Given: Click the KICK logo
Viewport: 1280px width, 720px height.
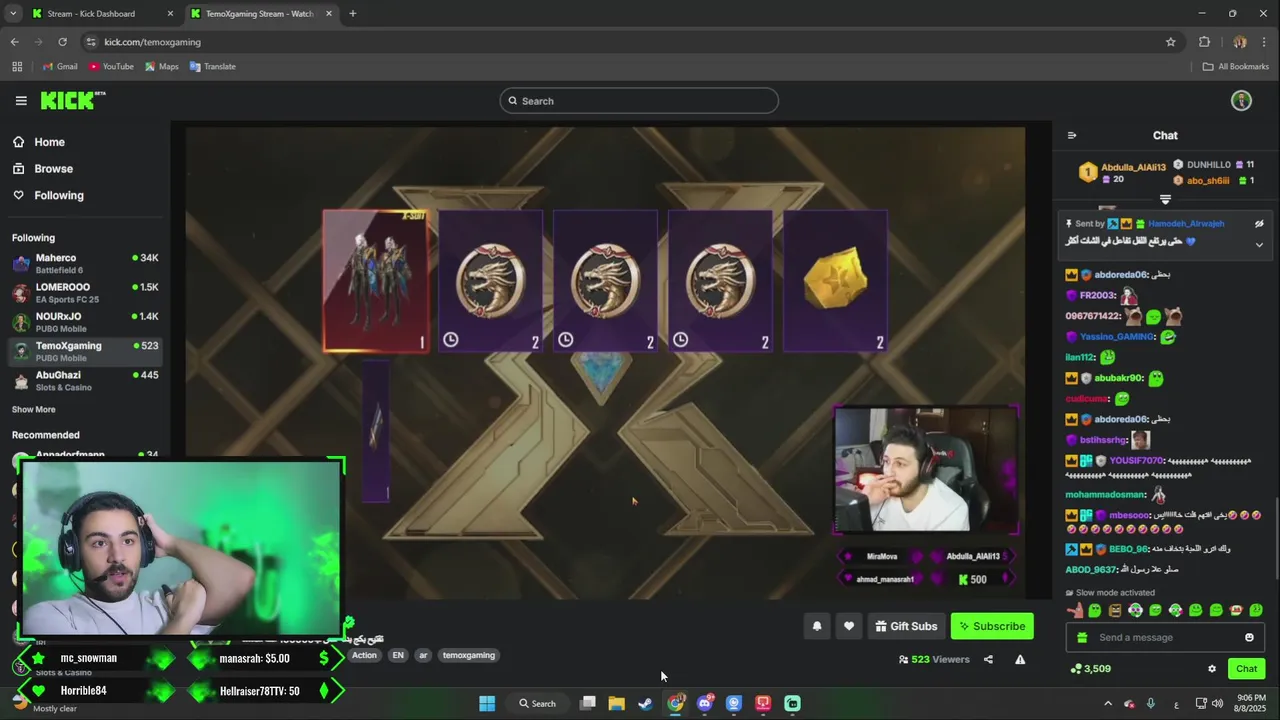Looking at the screenshot, I should (72, 100).
